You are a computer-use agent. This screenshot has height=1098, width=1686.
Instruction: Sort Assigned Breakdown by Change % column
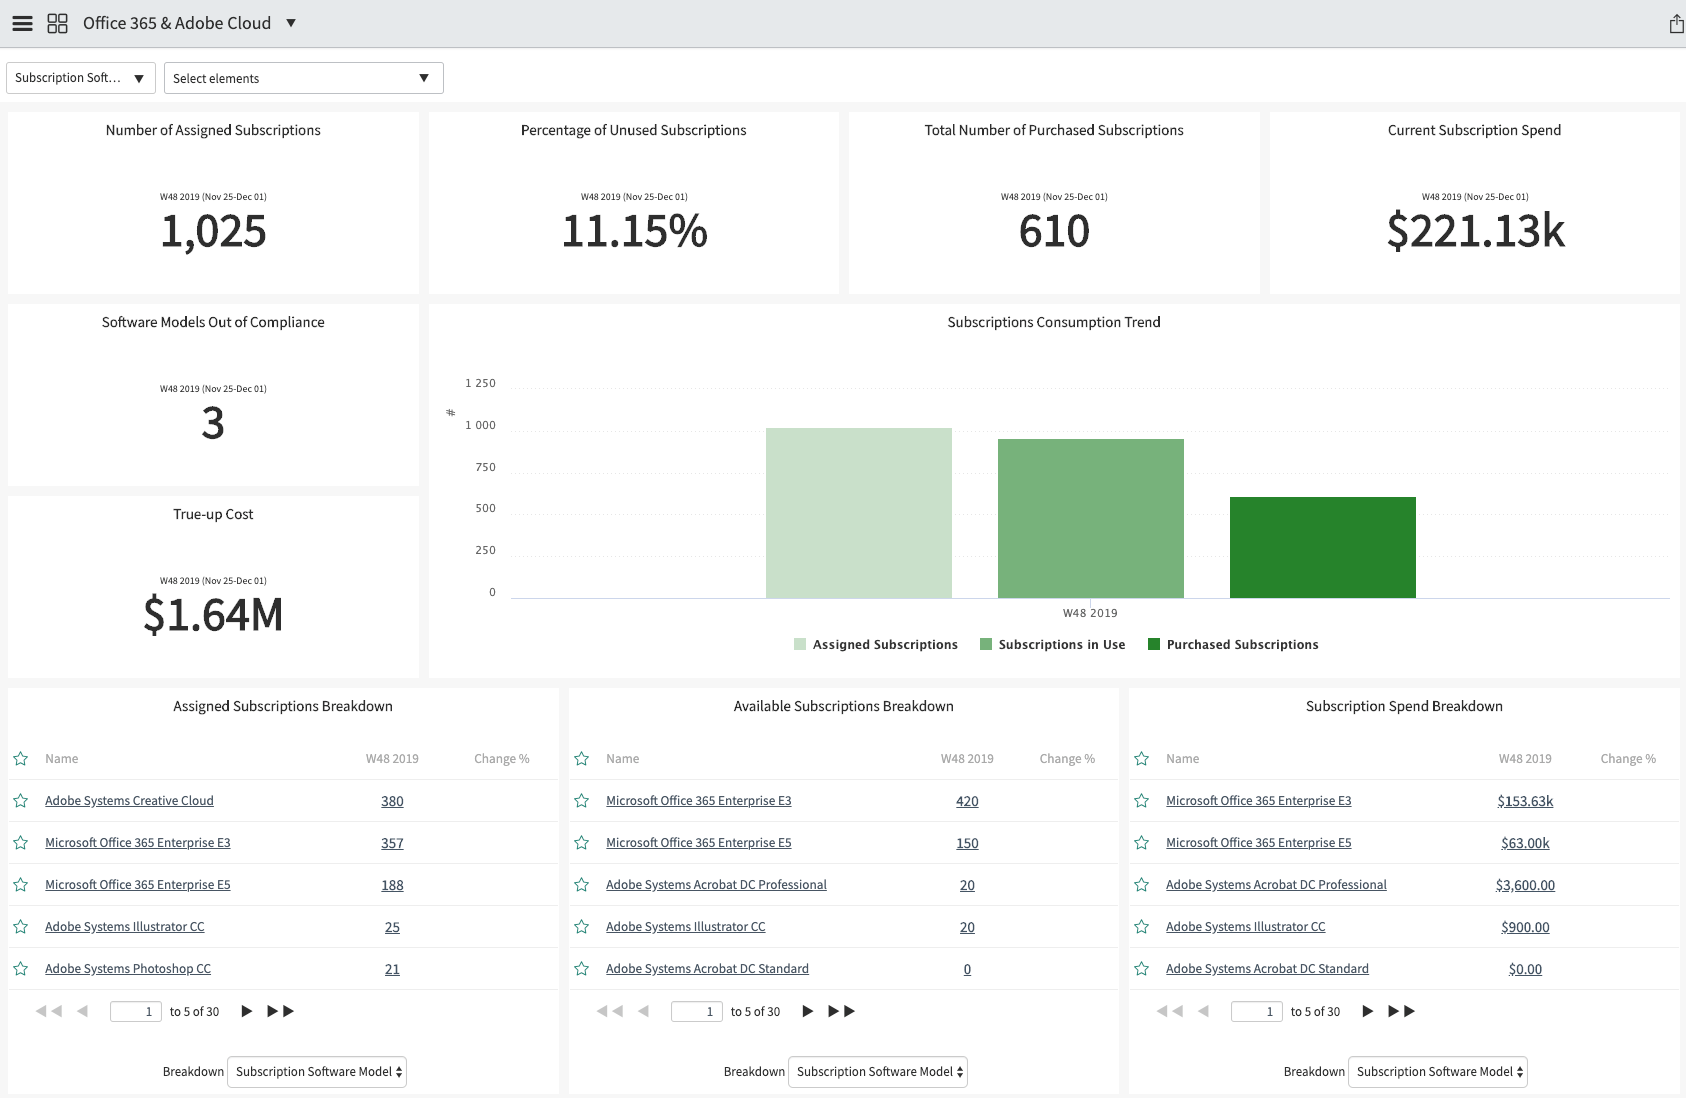(502, 759)
